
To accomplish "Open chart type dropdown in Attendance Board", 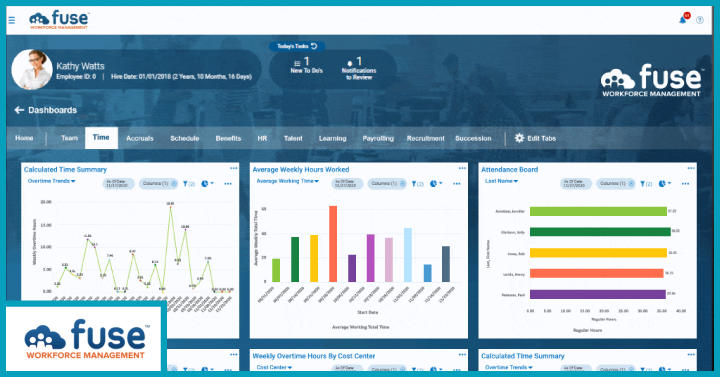I will pos(665,184).
